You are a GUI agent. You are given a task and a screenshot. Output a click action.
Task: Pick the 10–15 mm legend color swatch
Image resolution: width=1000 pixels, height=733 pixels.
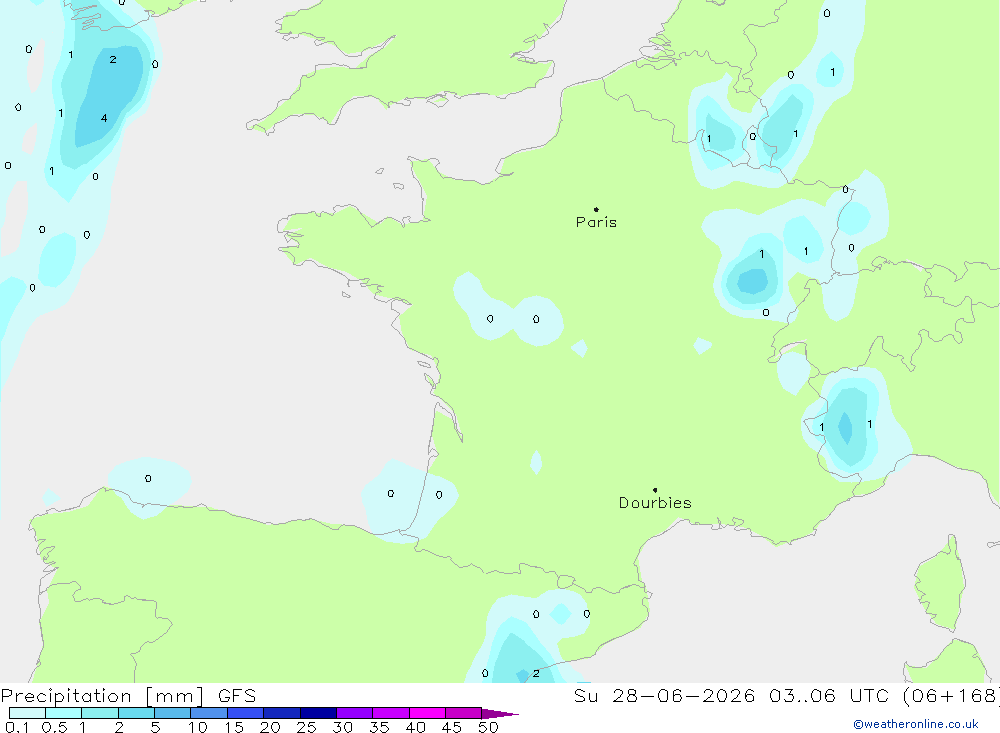click(x=209, y=713)
